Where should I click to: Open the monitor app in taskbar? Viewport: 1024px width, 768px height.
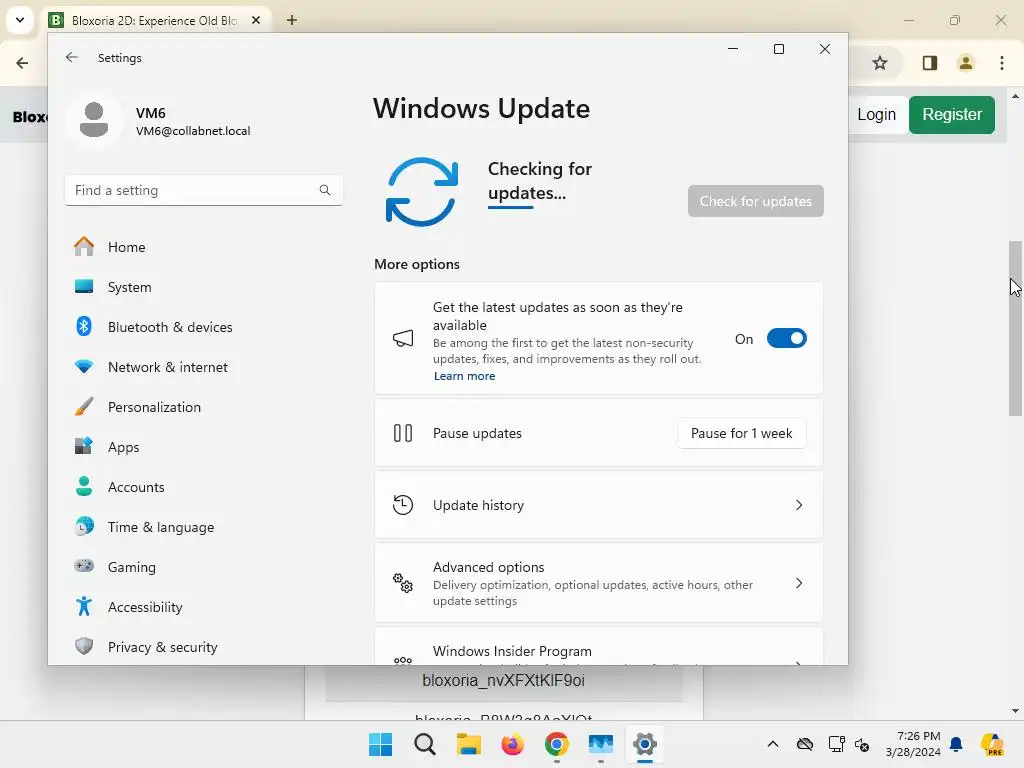(x=600, y=744)
